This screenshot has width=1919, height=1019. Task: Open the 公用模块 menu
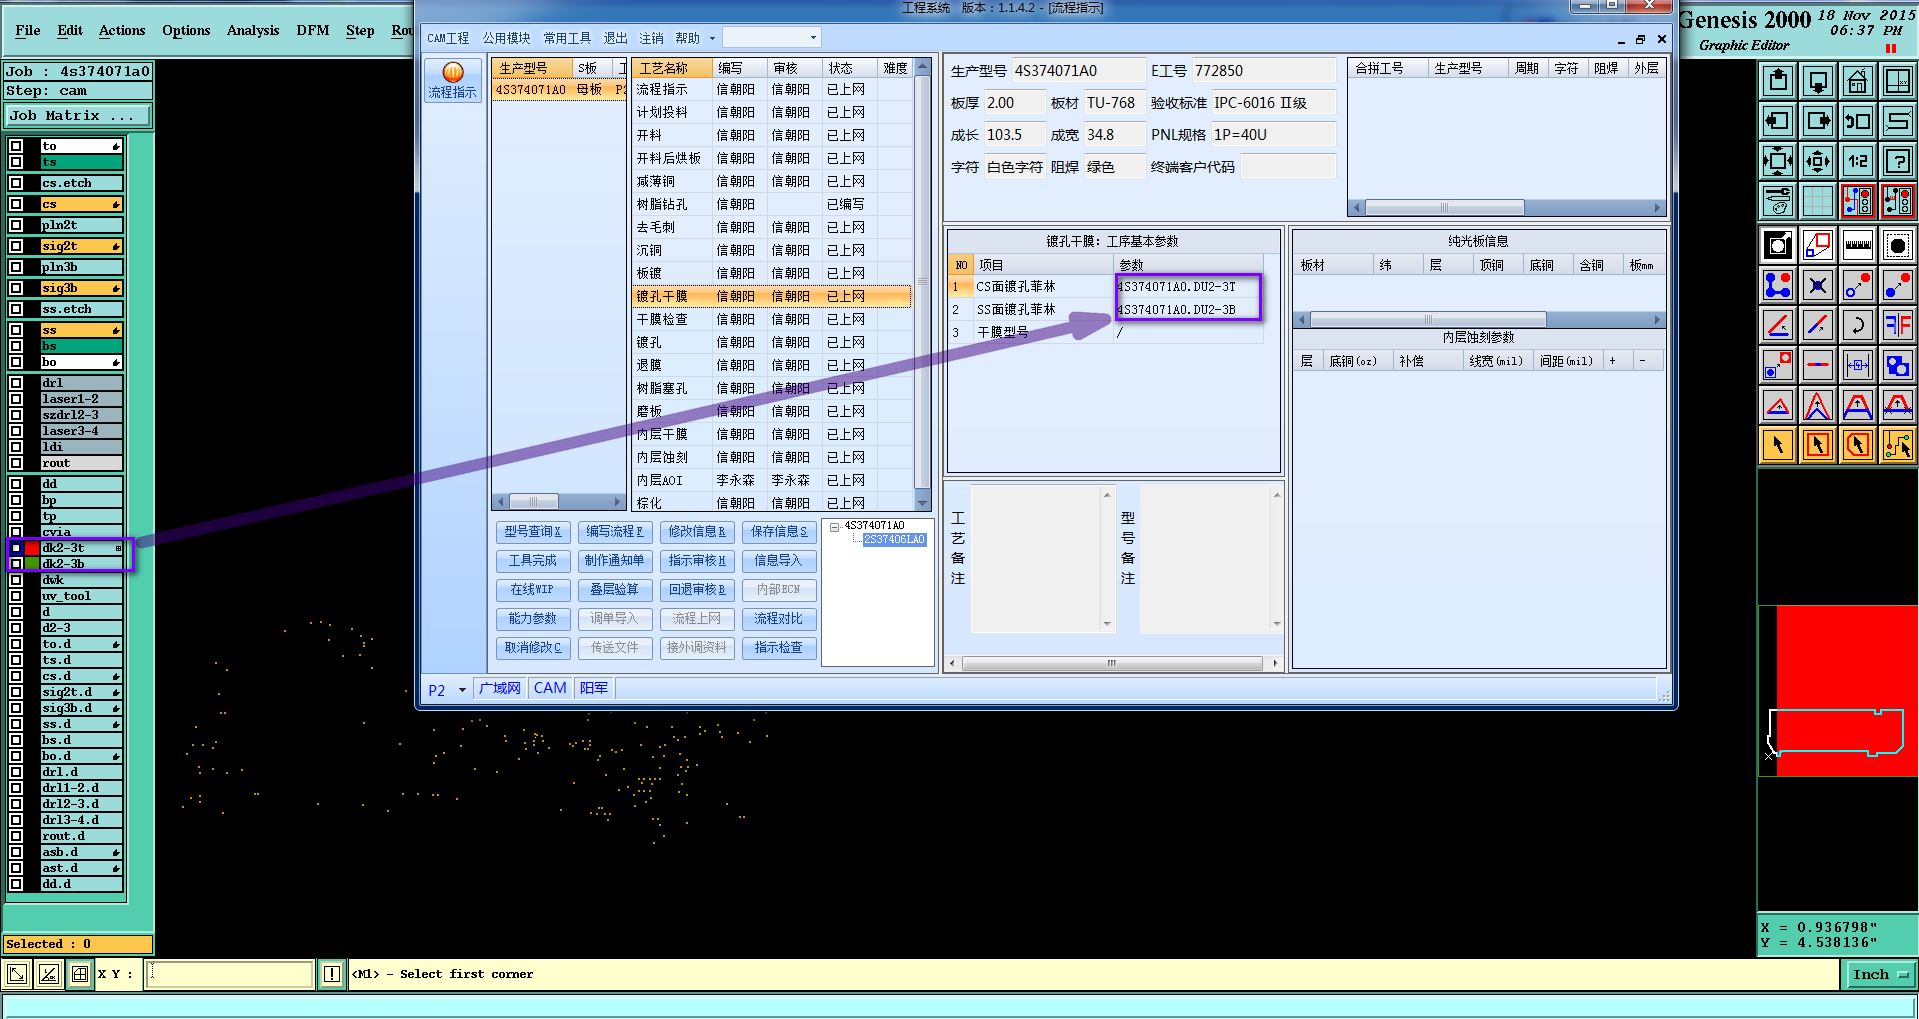507,38
